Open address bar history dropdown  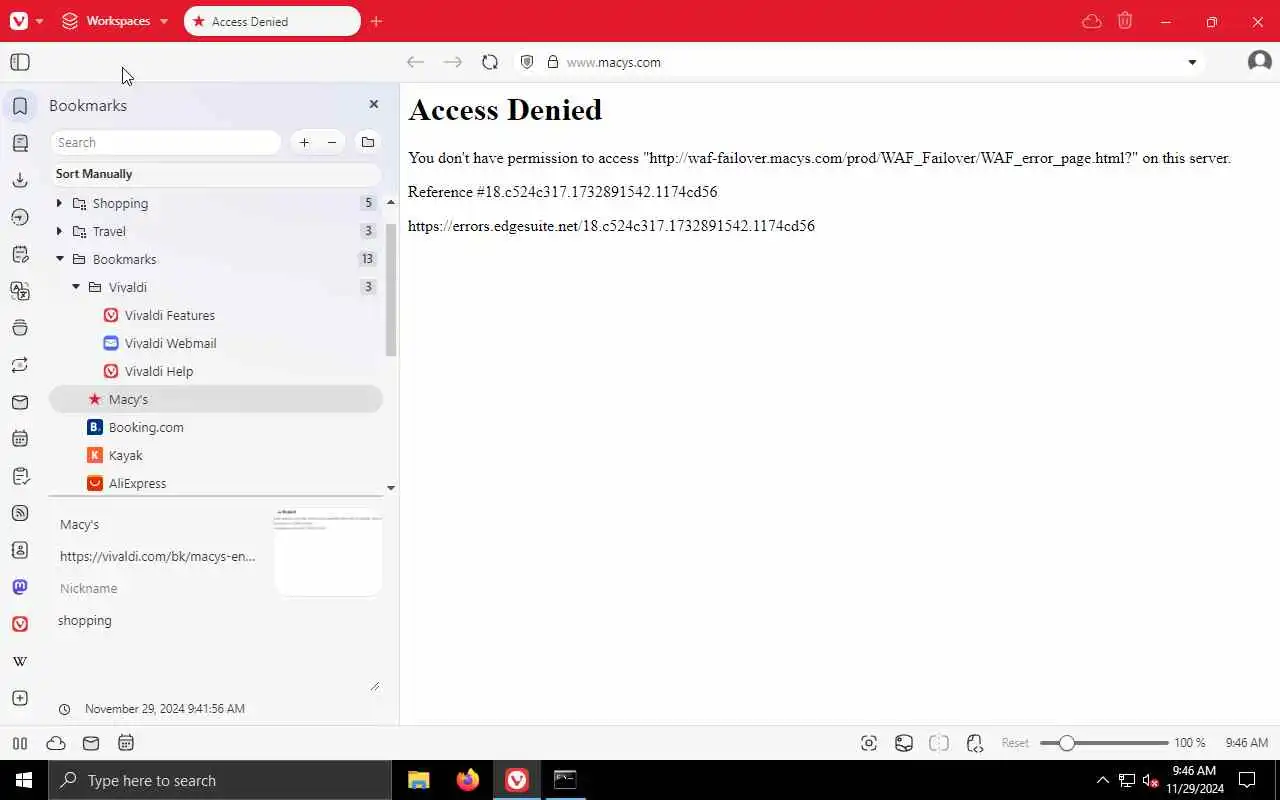[1192, 62]
